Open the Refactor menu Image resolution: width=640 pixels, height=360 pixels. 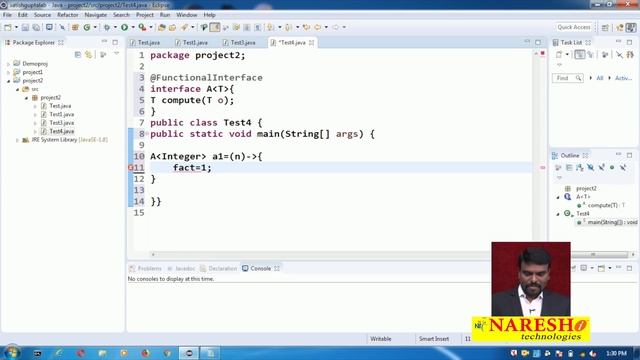click(x=67, y=15)
